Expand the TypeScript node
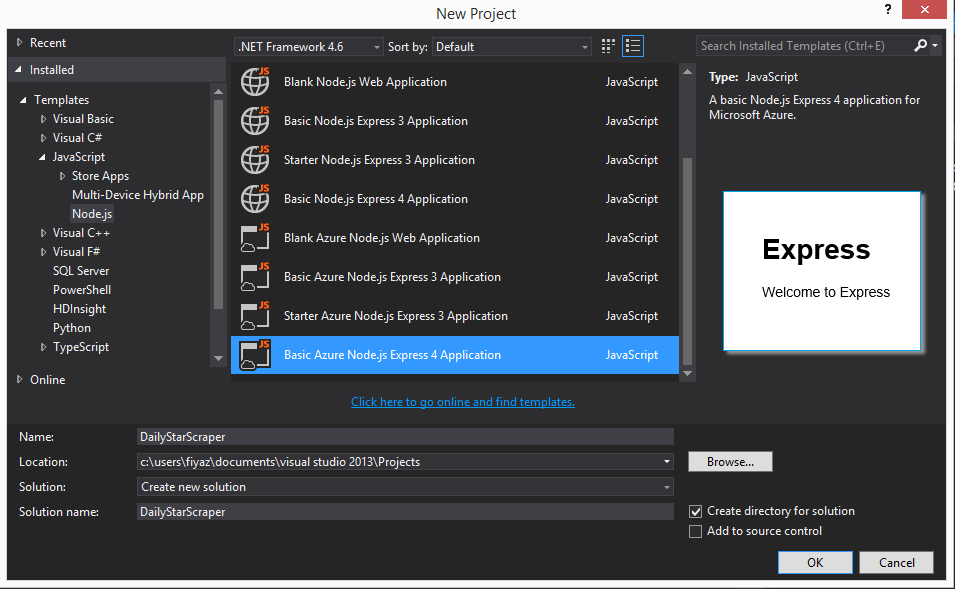Image resolution: width=955 pixels, height=589 pixels. click(43, 347)
